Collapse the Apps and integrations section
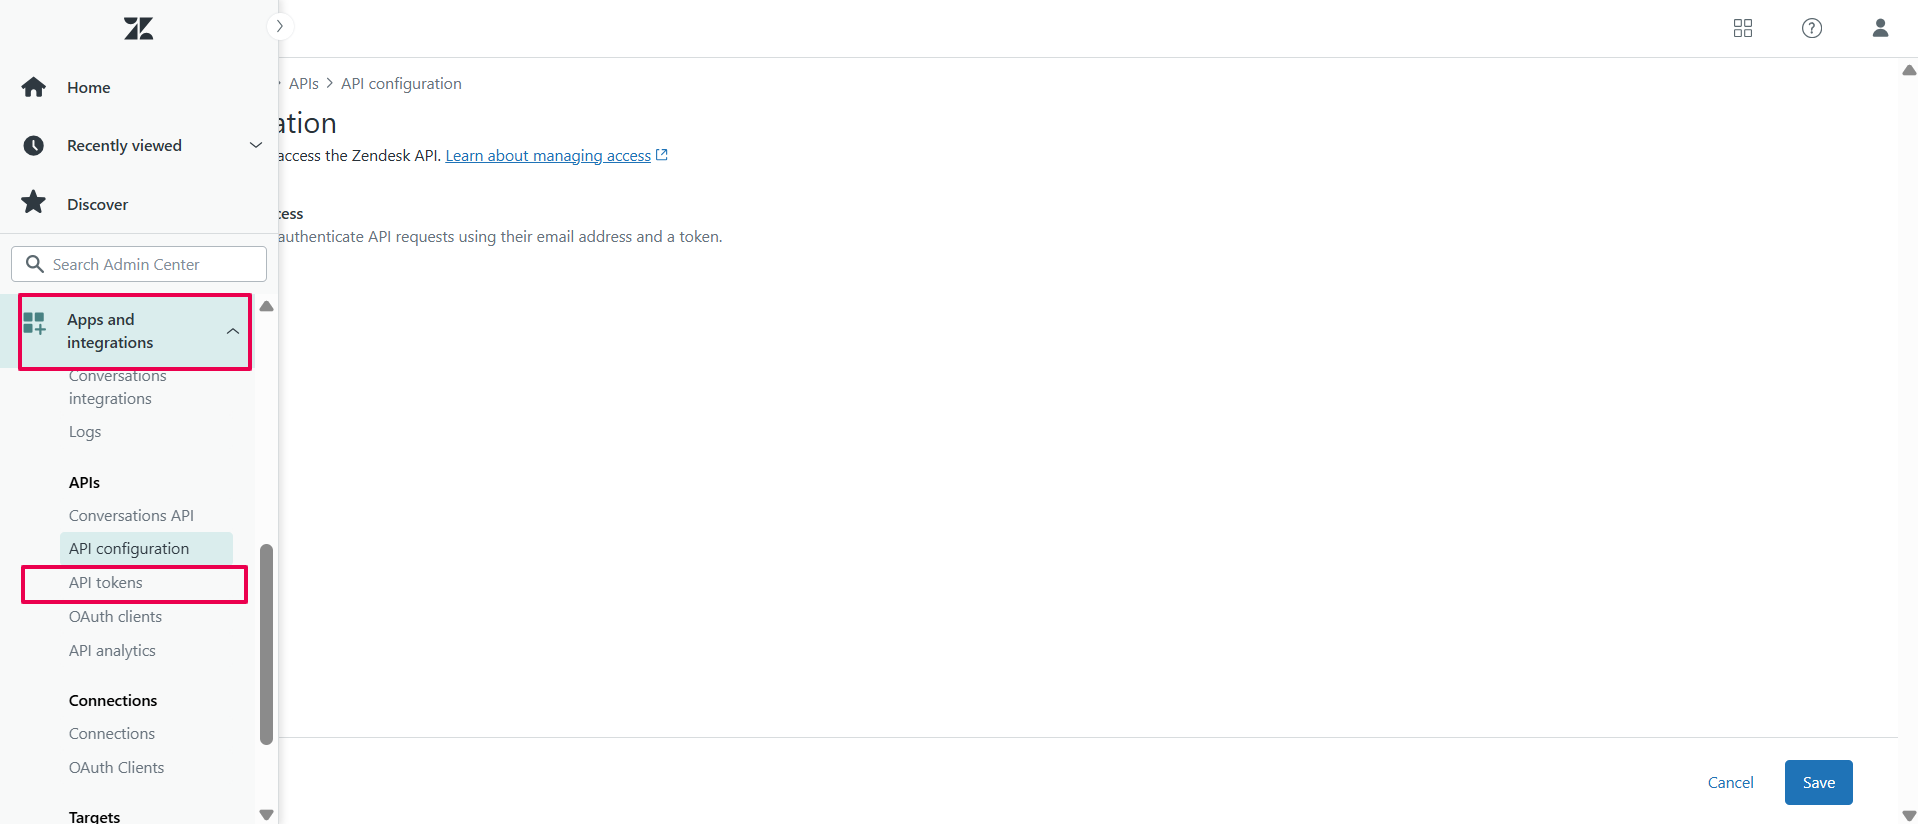1918x824 pixels. click(232, 331)
